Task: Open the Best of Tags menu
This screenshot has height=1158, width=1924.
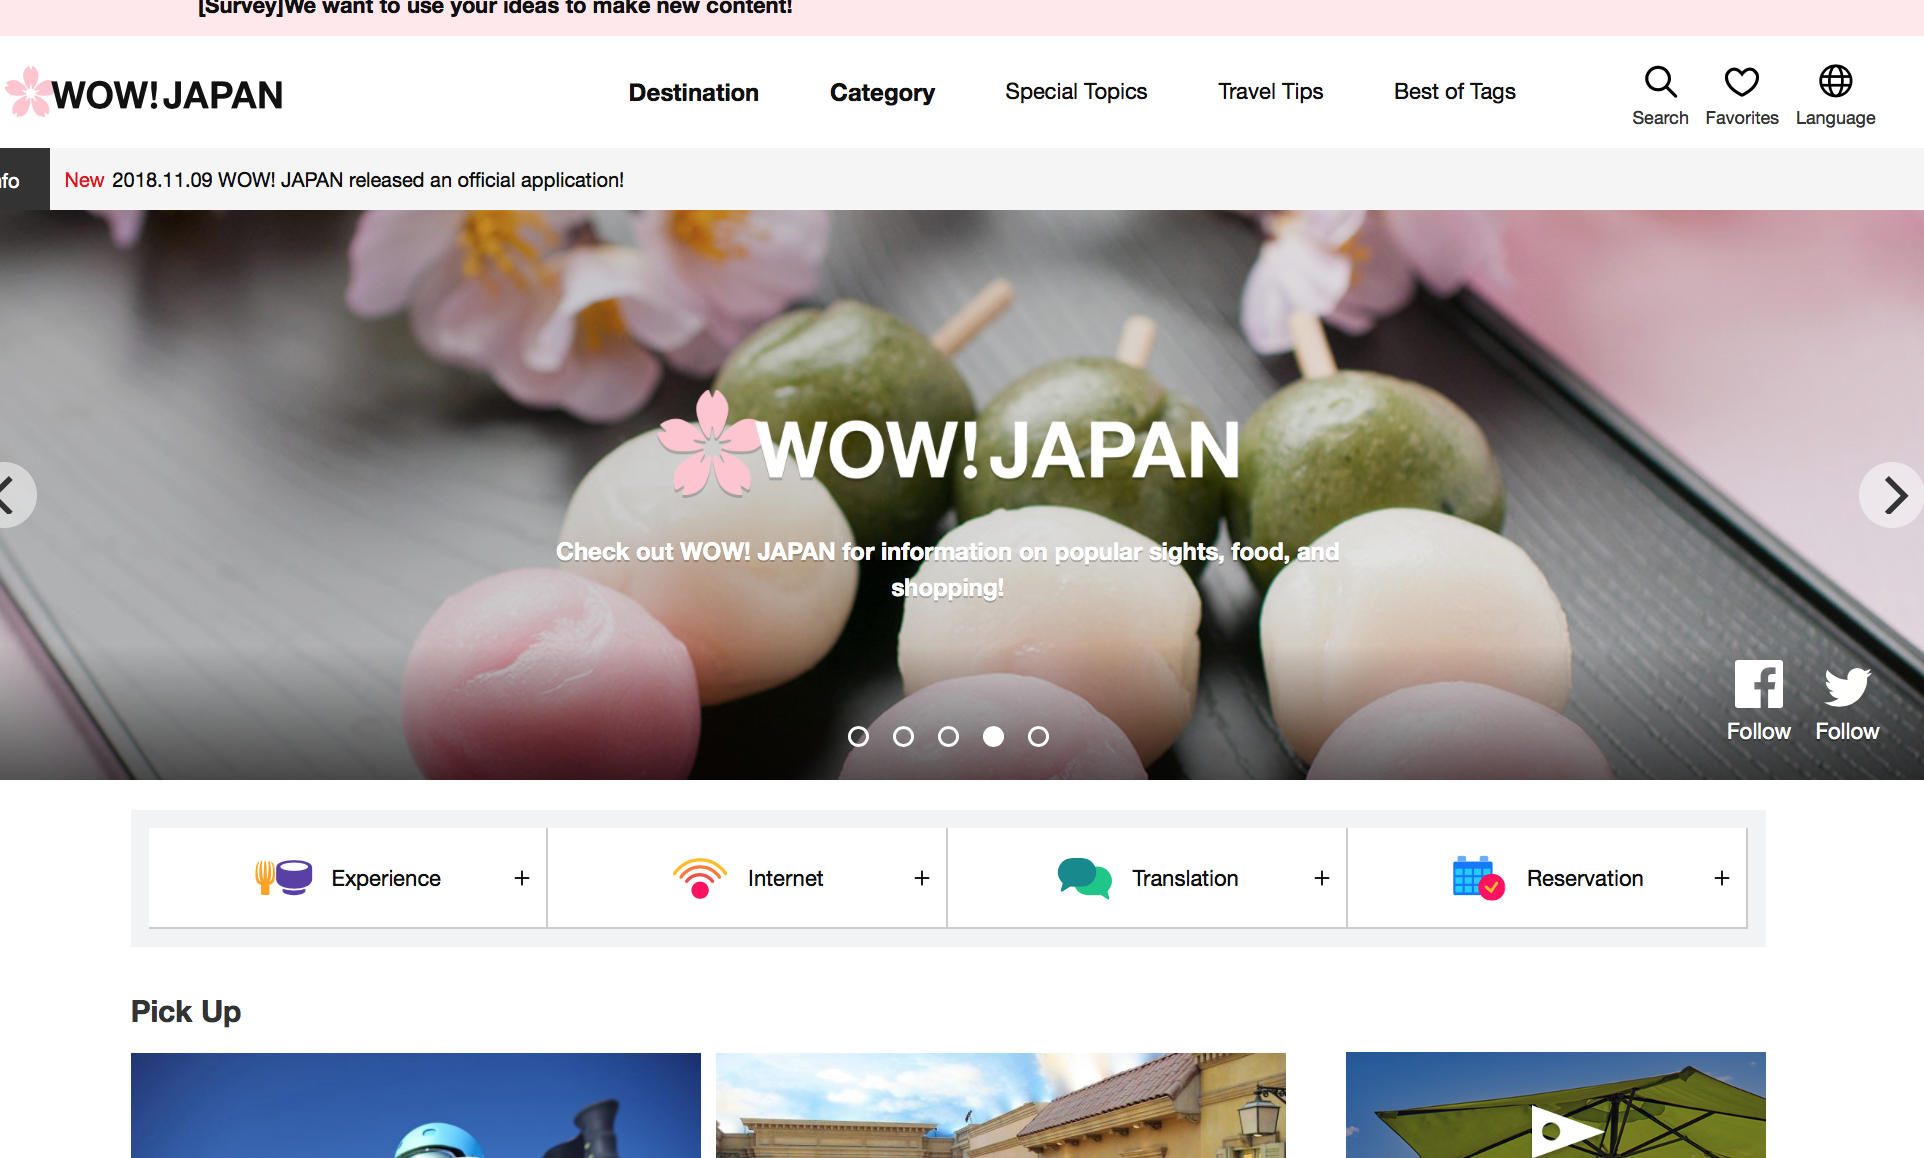Action: coord(1454,92)
